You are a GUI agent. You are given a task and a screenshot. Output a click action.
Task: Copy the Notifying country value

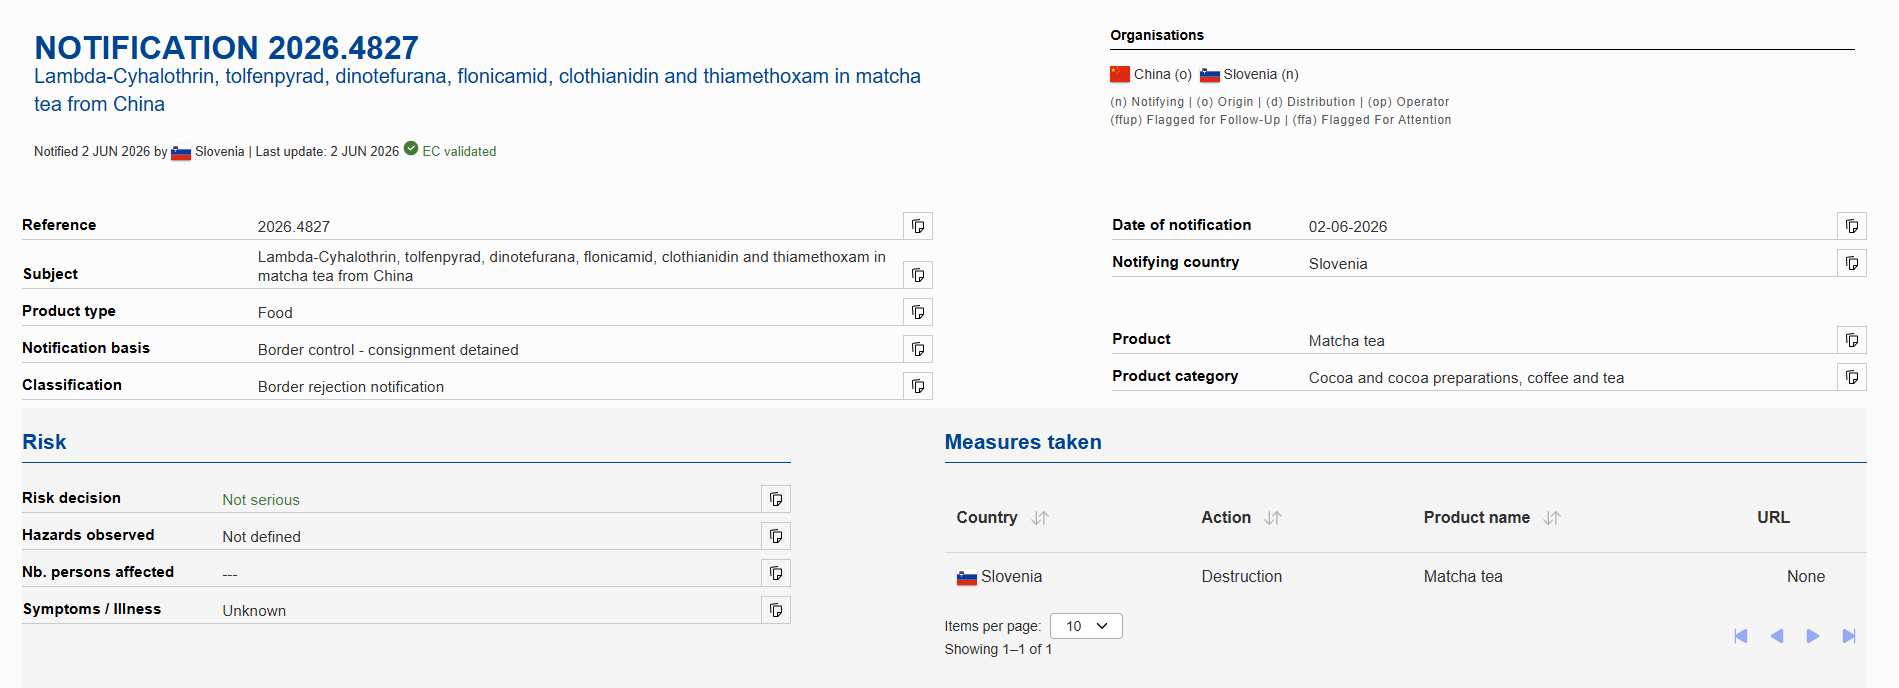(1852, 263)
